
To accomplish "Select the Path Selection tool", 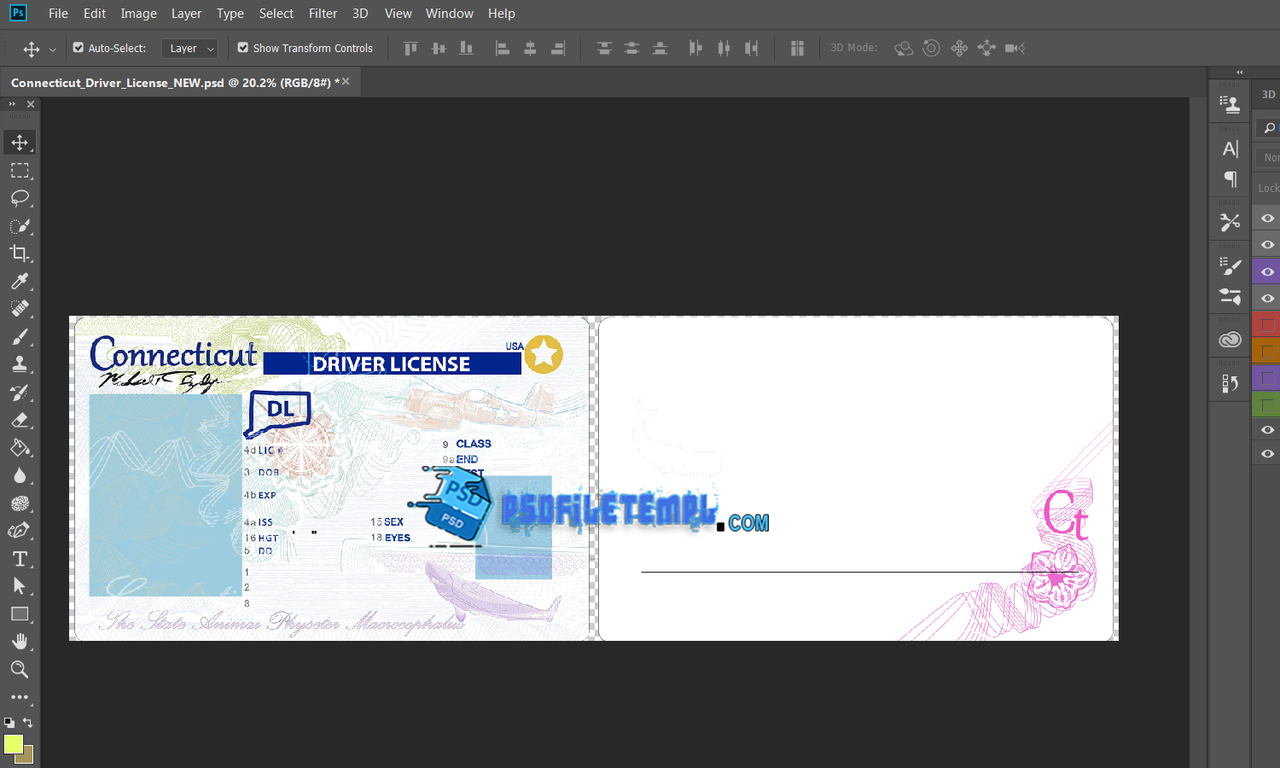I will [x=19, y=586].
